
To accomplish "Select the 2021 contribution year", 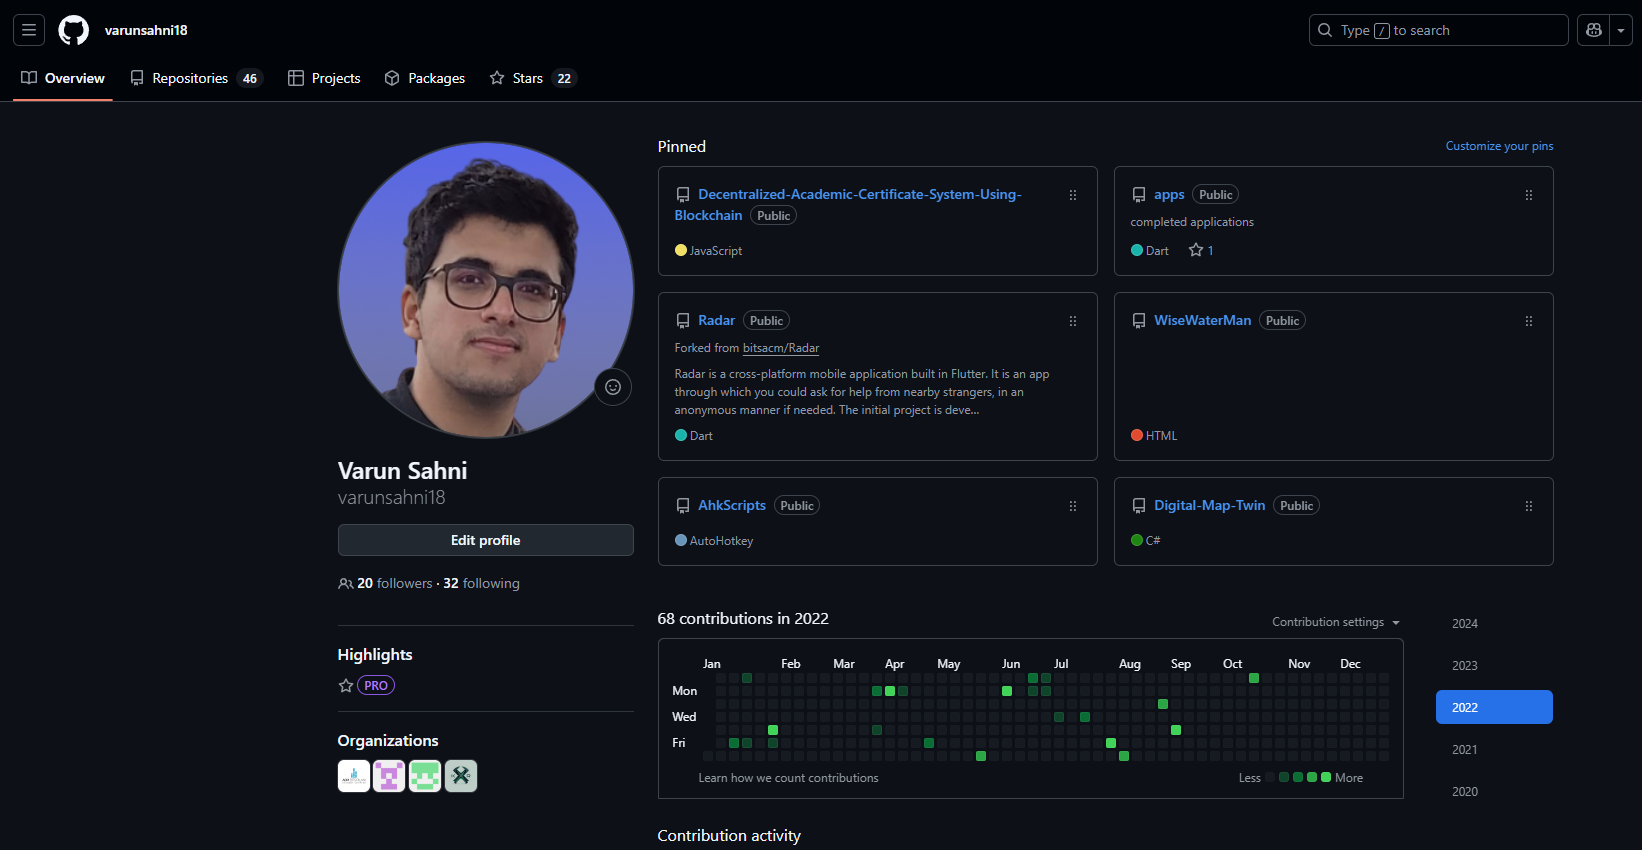I will point(1465,750).
